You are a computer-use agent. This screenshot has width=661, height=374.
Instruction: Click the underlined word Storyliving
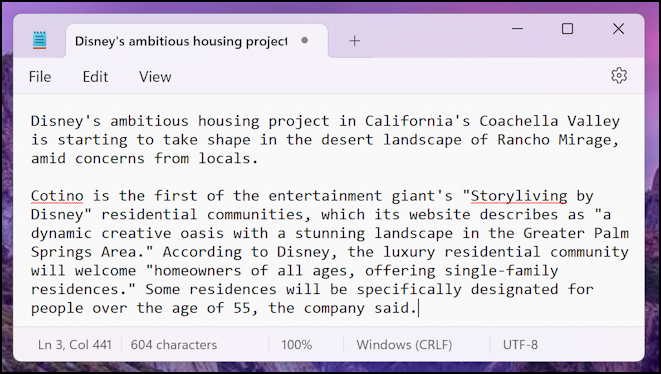[519, 196]
